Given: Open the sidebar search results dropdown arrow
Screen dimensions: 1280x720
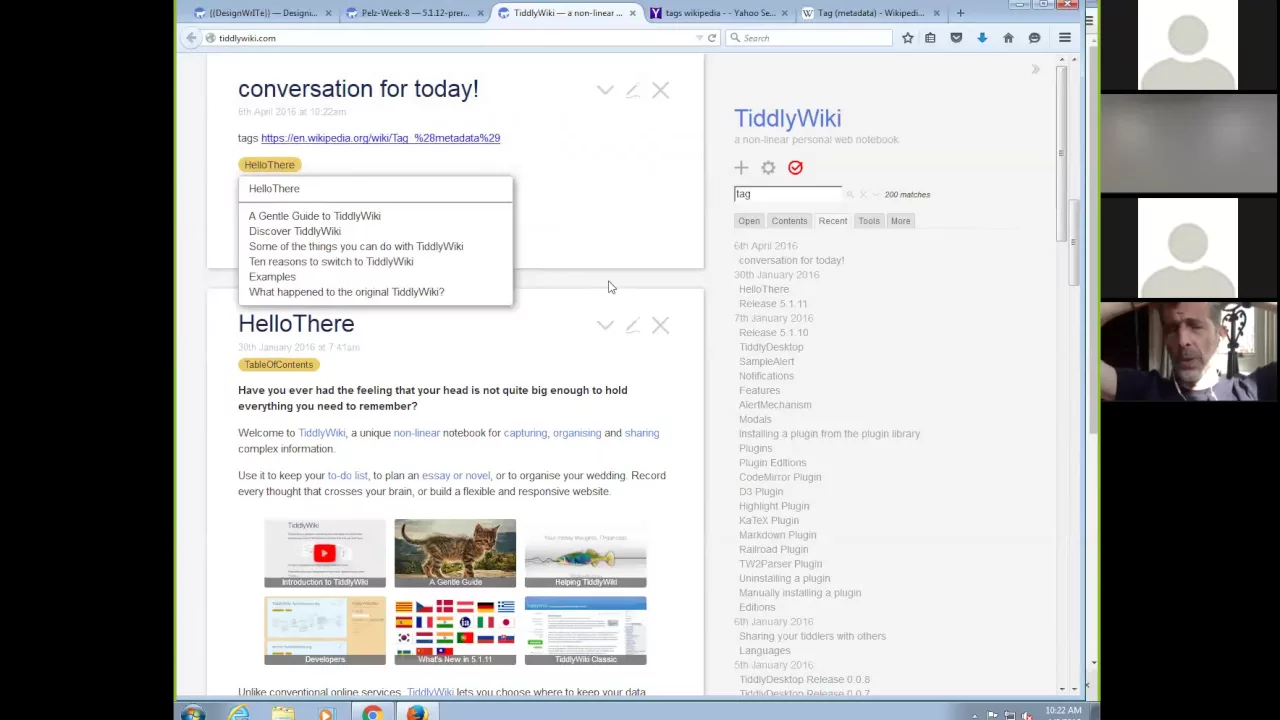Looking at the screenshot, I should 876,194.
